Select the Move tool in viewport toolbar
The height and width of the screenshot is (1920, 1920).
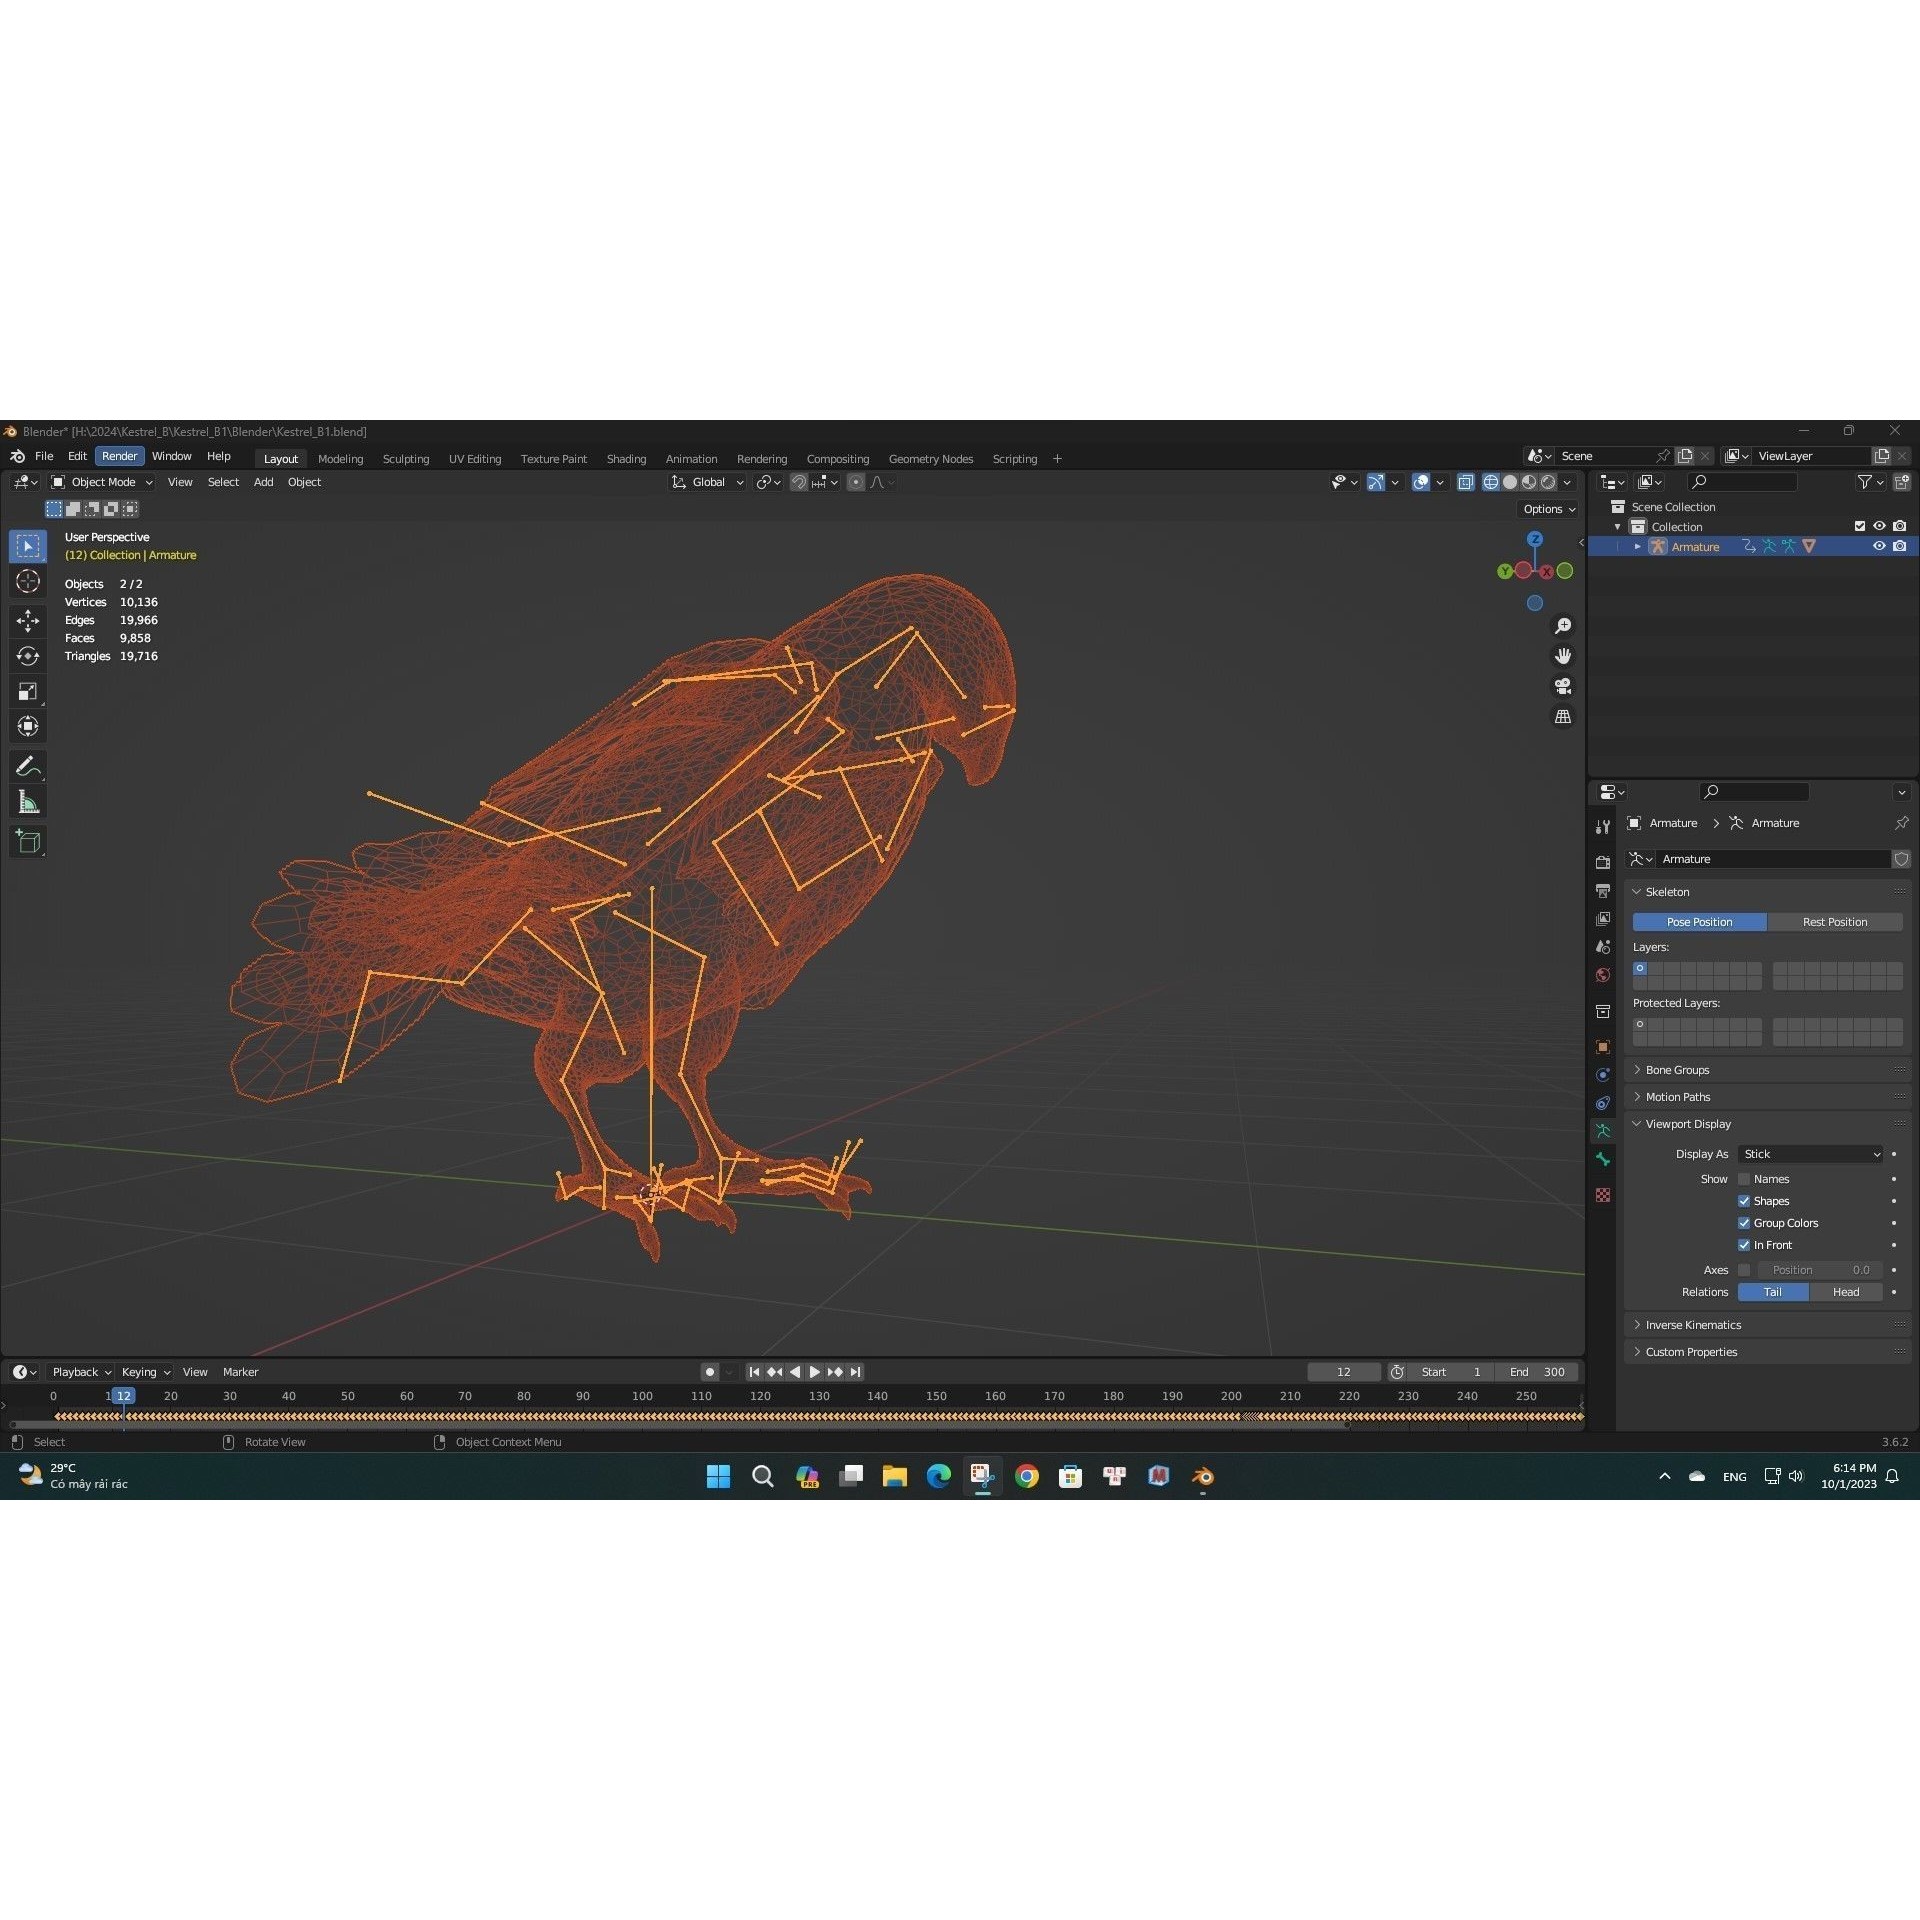click(x=28, y=620)
